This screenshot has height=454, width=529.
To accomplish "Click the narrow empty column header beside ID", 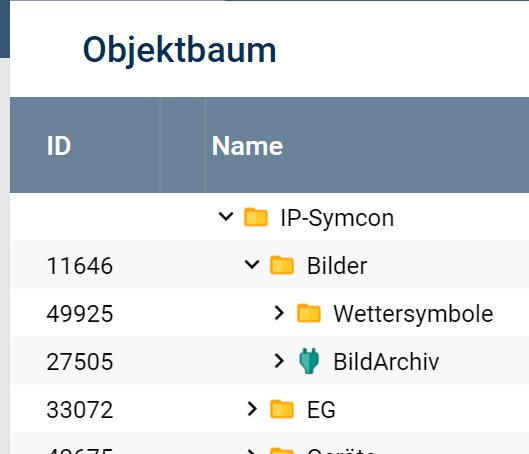I will pos(183,145).
